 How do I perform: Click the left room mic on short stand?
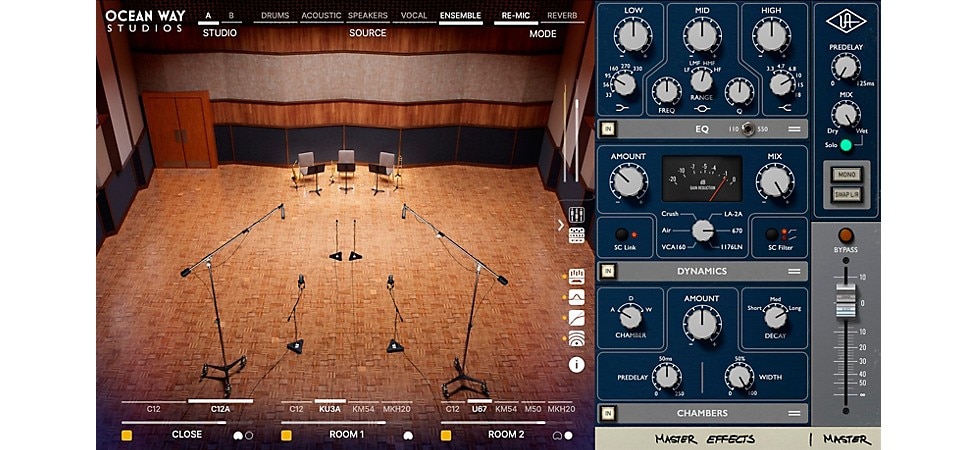296,314
